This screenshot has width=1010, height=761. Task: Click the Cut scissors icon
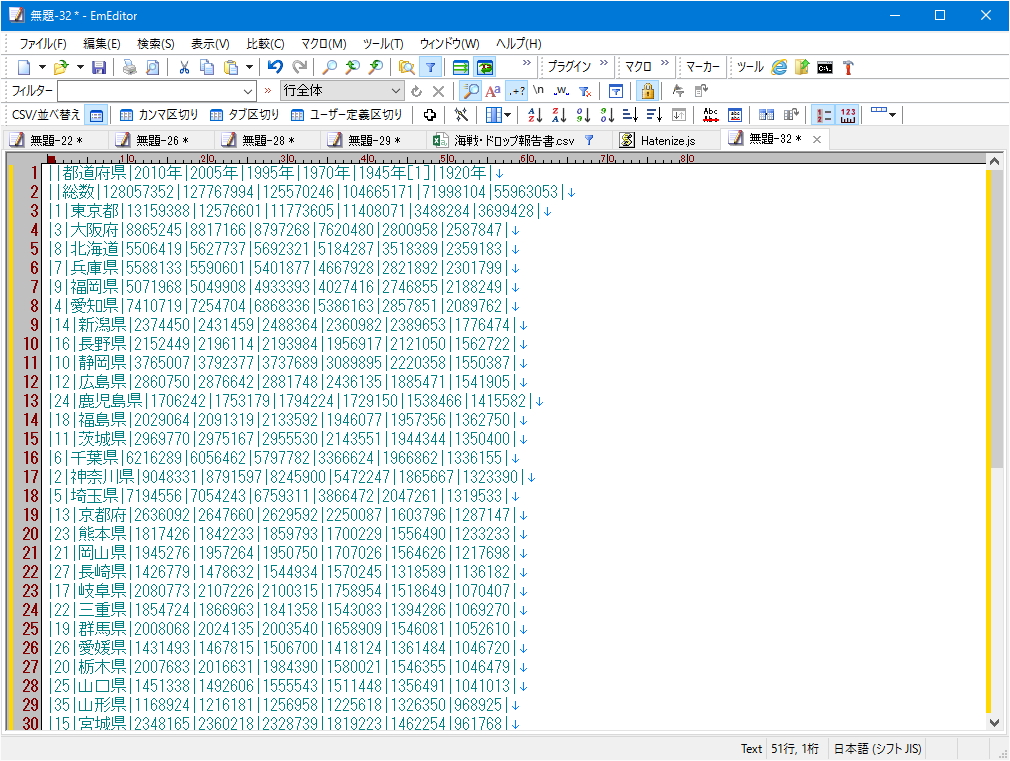point(184,67)
